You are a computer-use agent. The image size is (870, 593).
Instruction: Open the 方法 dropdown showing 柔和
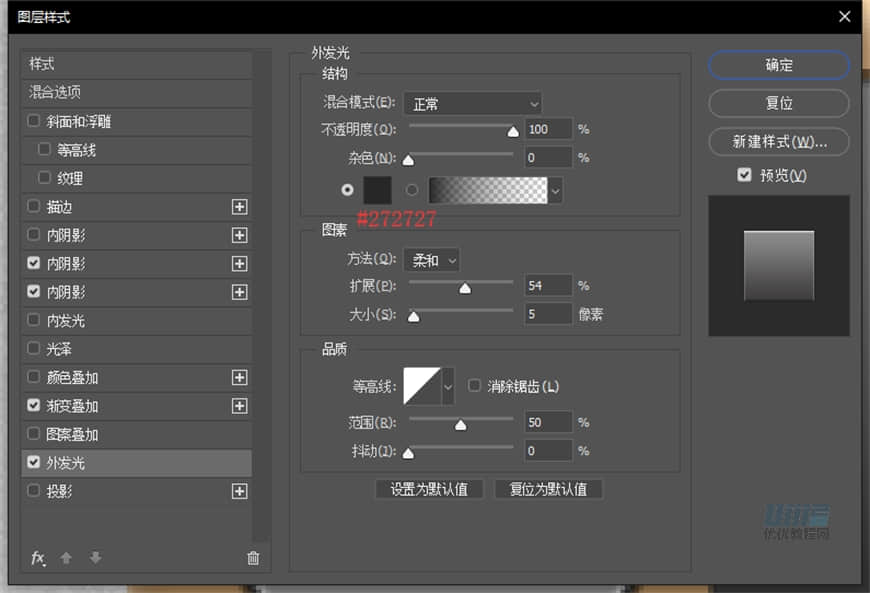pos(432,260)
